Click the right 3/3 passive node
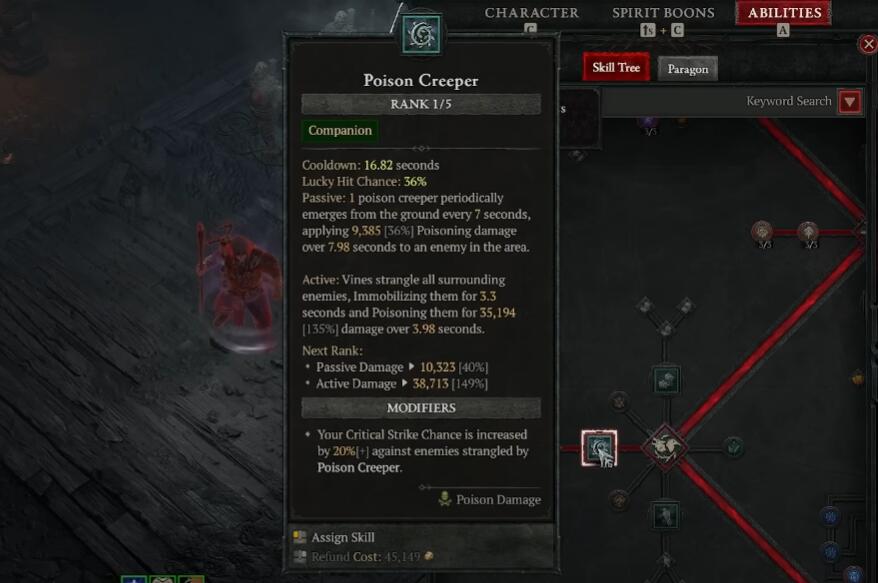This screenshot has height=583, width=878. click(808, 231)
